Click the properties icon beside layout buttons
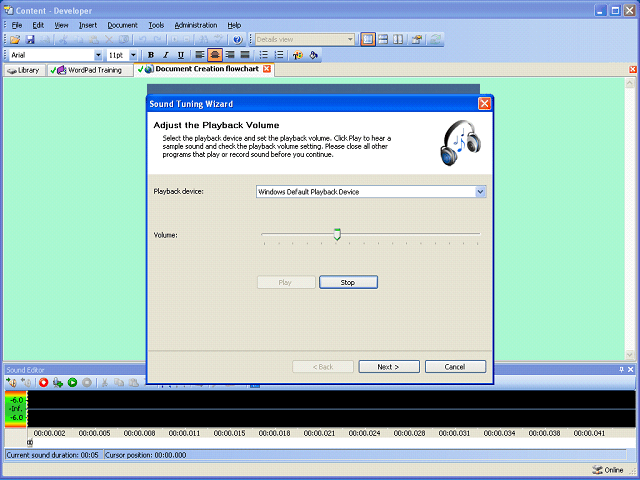The image size is (640, 480). 417,40
